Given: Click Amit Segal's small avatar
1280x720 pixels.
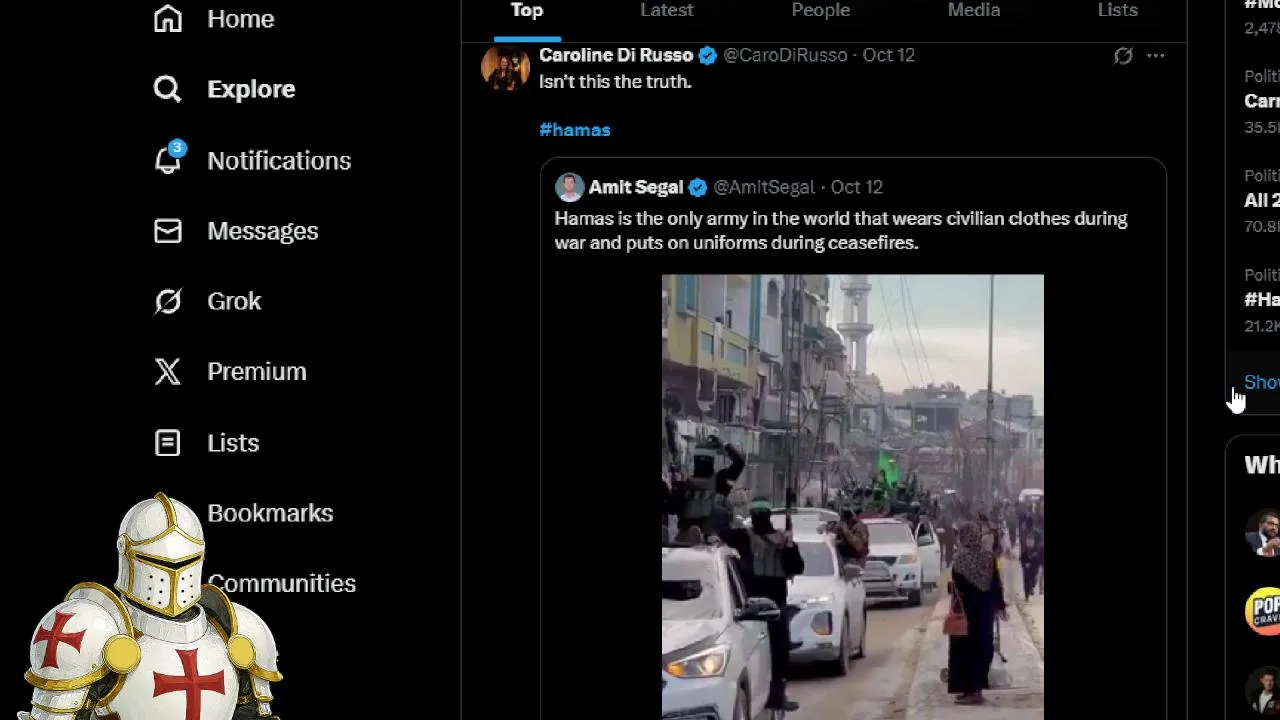Looking at the screenshot, I should pos(570,187).
